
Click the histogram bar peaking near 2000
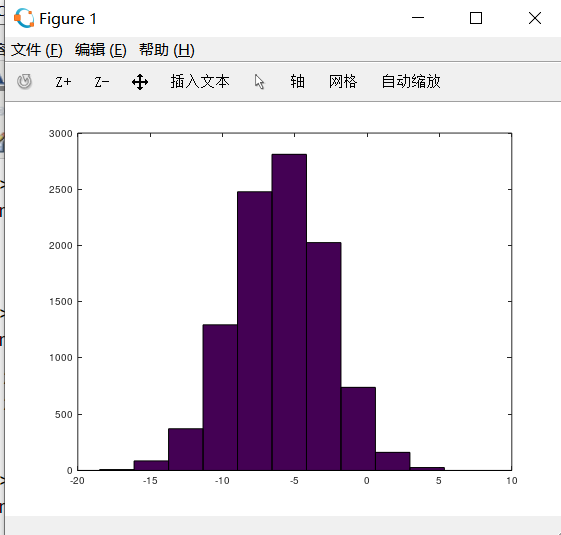coord(324,356)
